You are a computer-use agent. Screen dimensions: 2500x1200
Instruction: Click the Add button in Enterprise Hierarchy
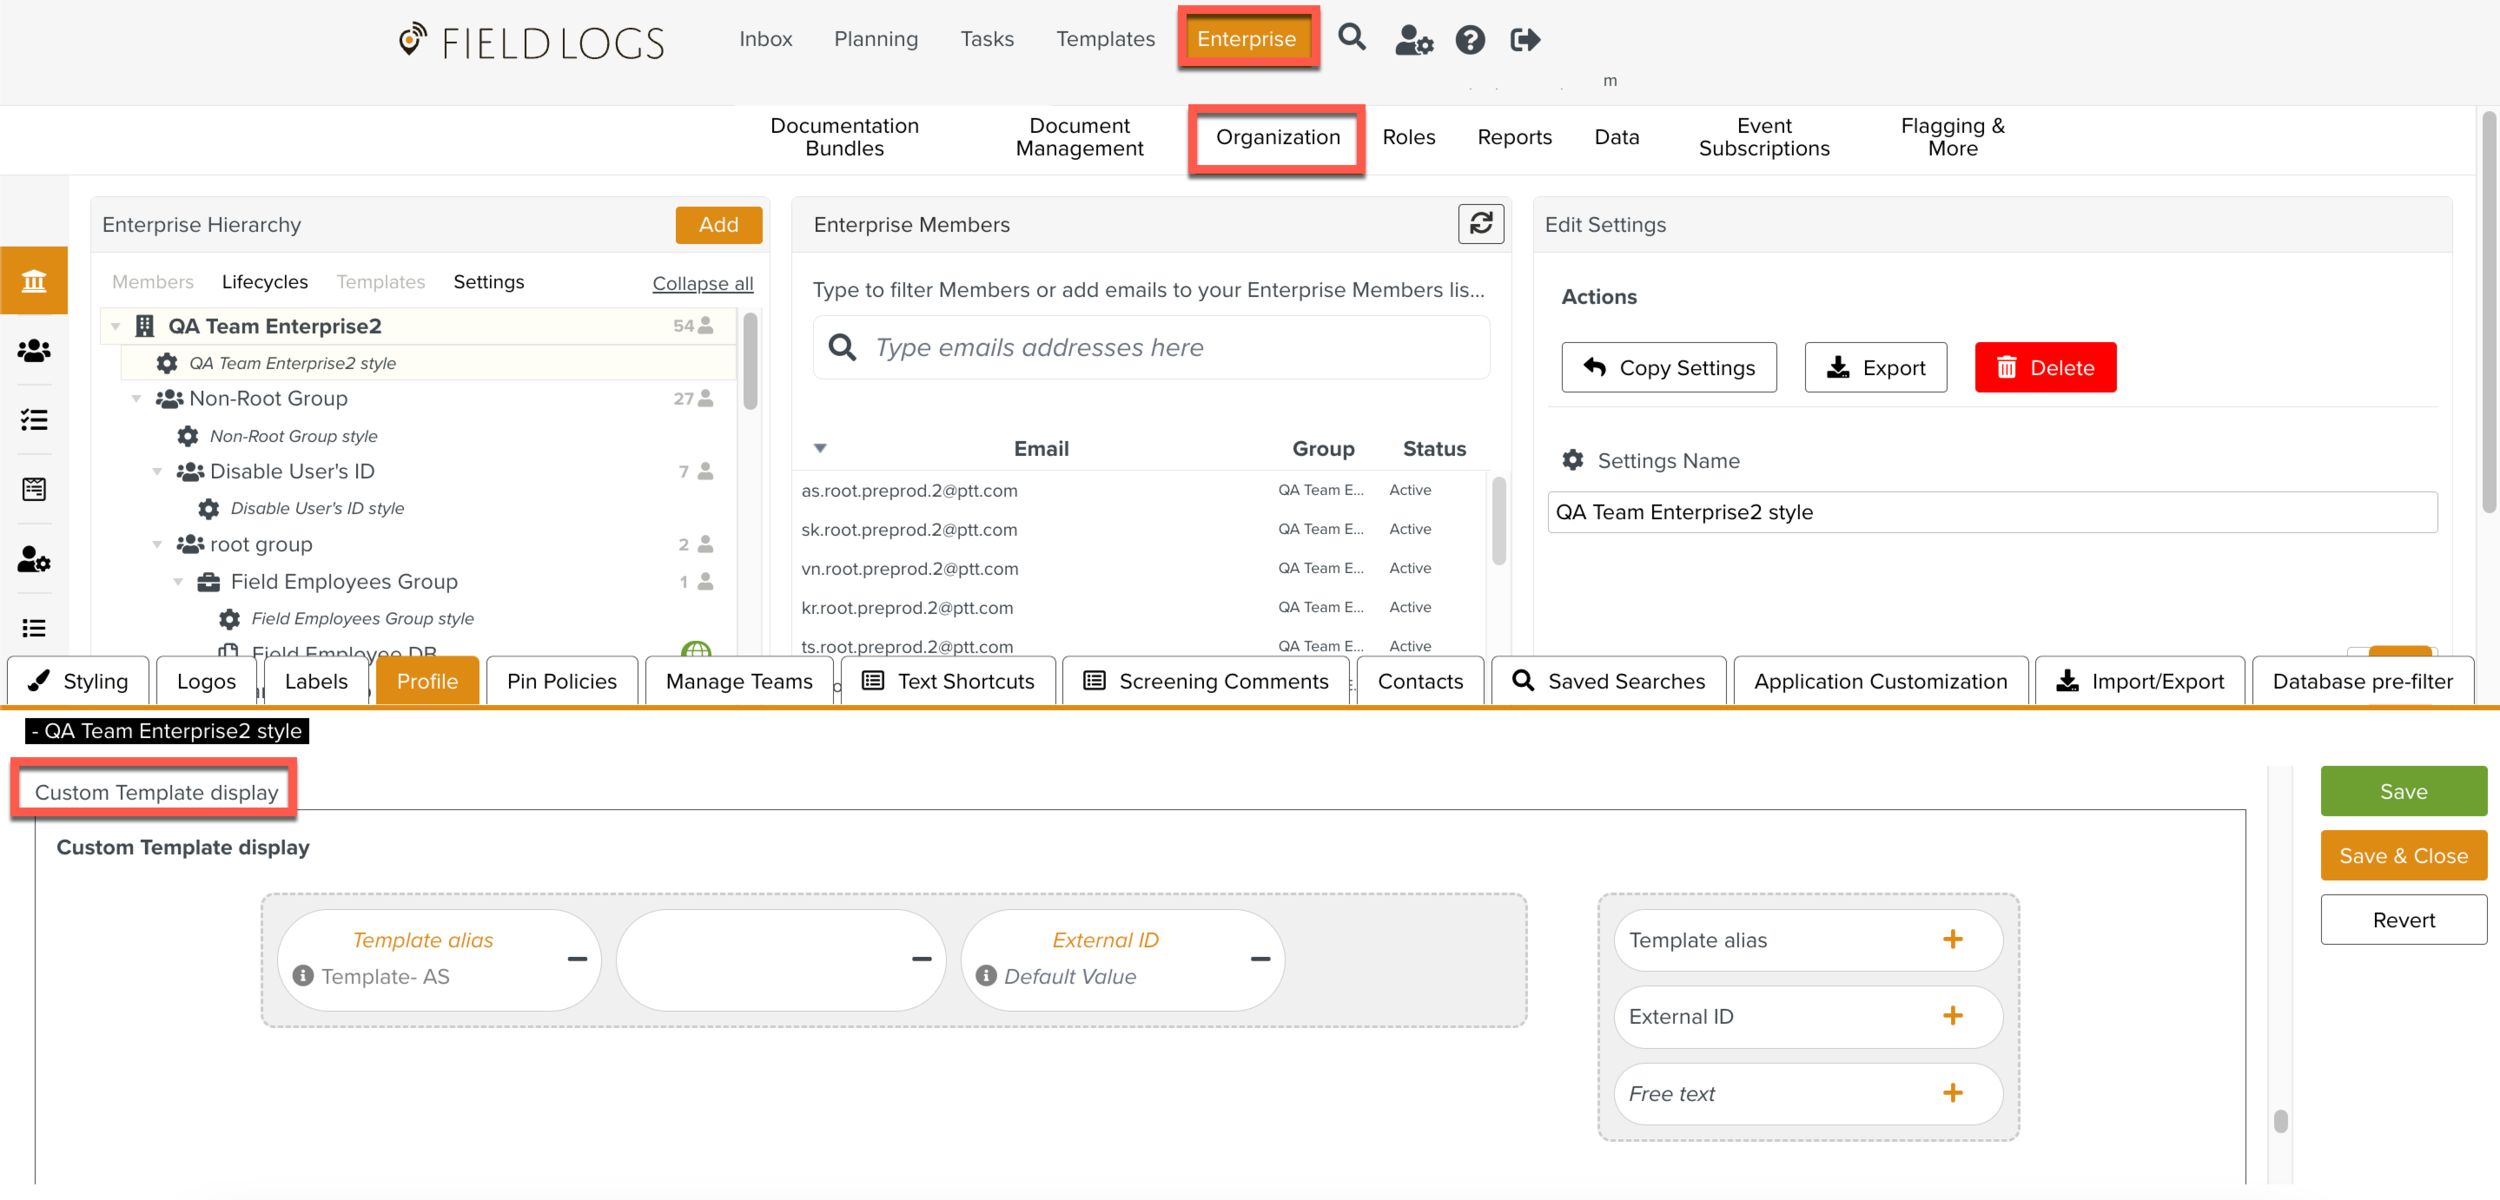click(718, 225)
